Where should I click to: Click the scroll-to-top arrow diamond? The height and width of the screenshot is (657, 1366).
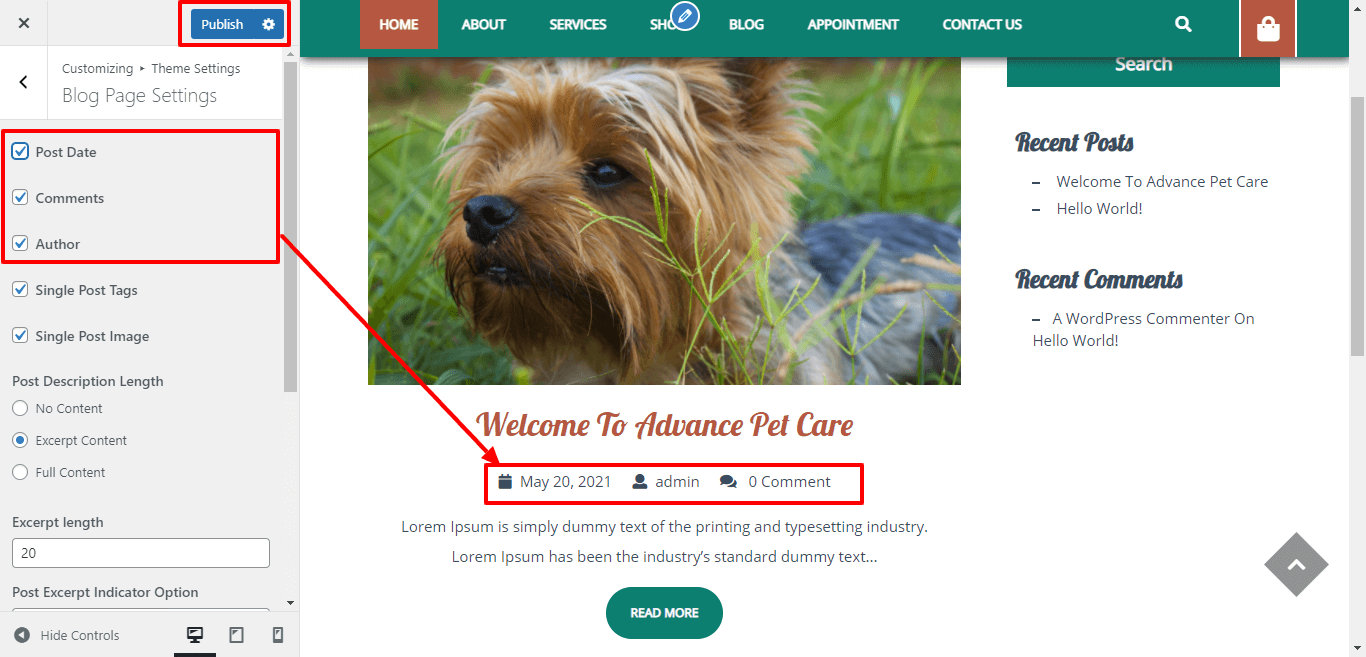[x=1296, y=565]
